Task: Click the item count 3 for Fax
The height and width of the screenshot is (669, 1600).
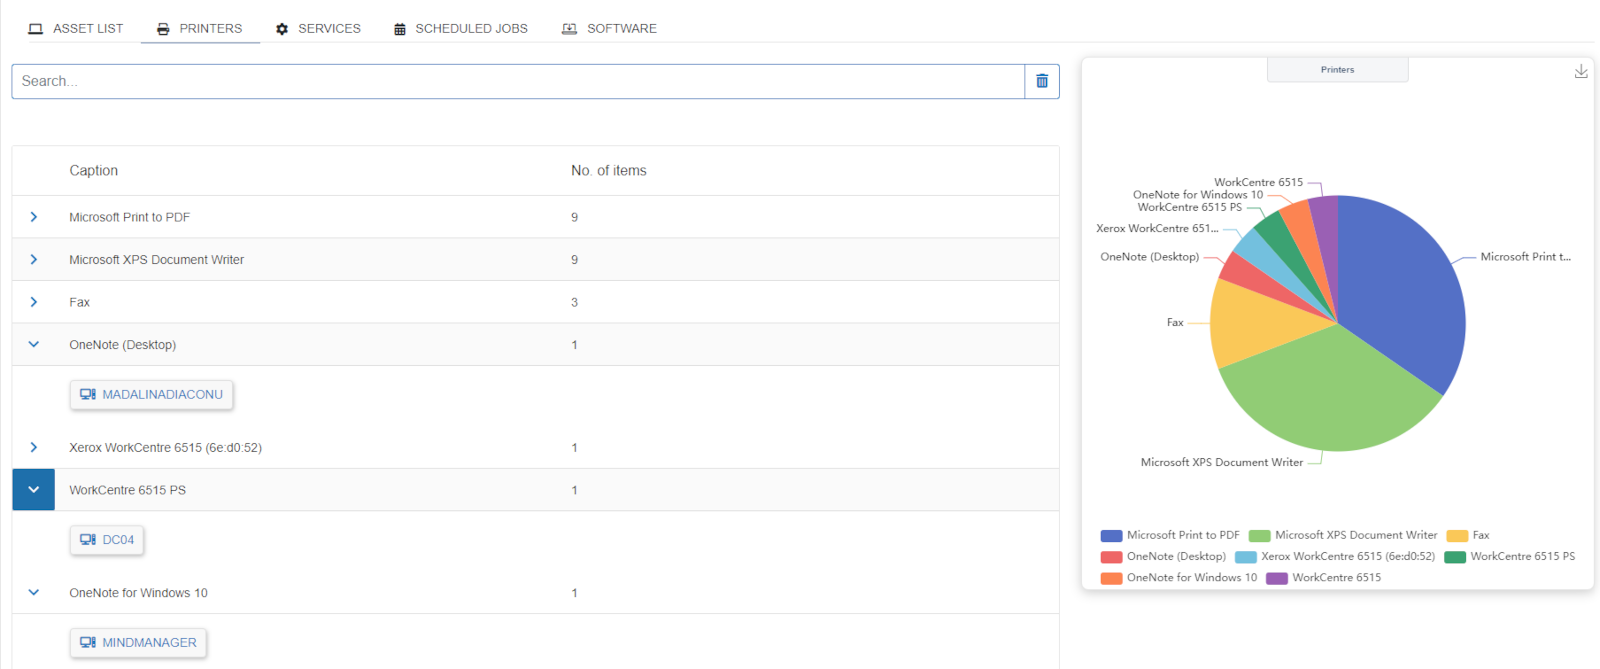Action: (x=574, y=302)
